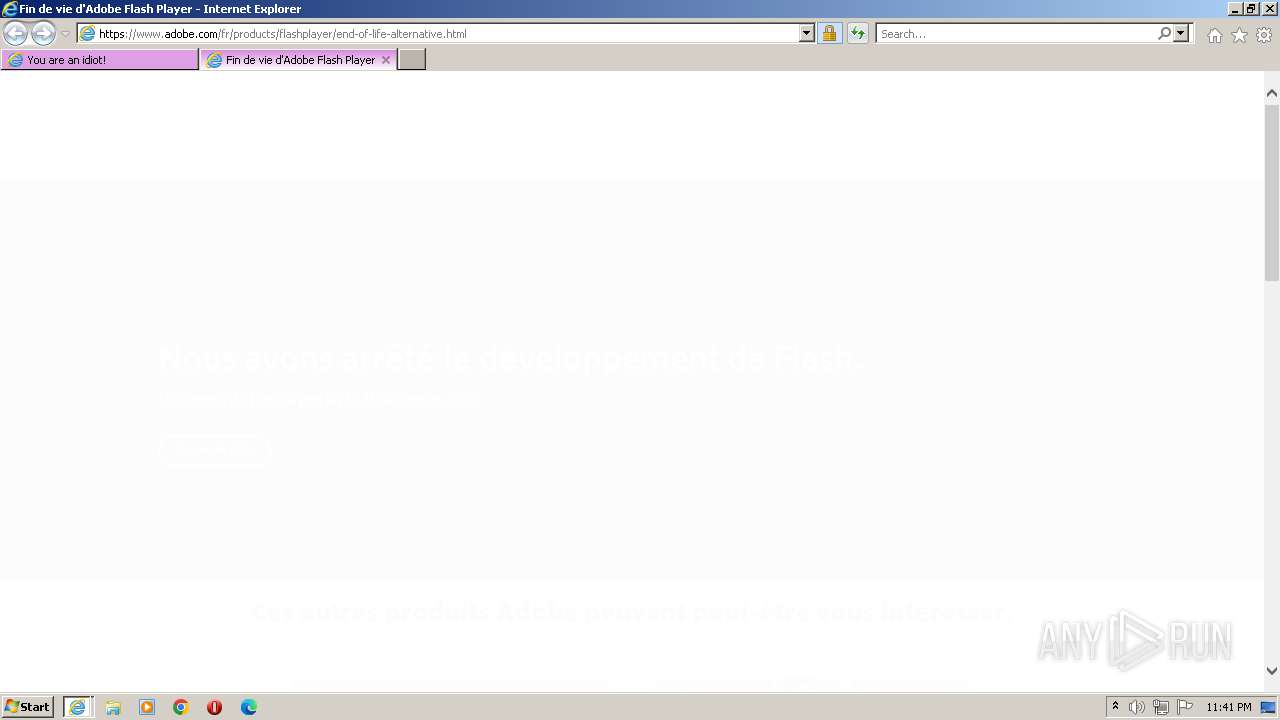The image size is (1280, 720).
Task: Launch Google Chrome from the taskbar
Action: pos(181,707)
